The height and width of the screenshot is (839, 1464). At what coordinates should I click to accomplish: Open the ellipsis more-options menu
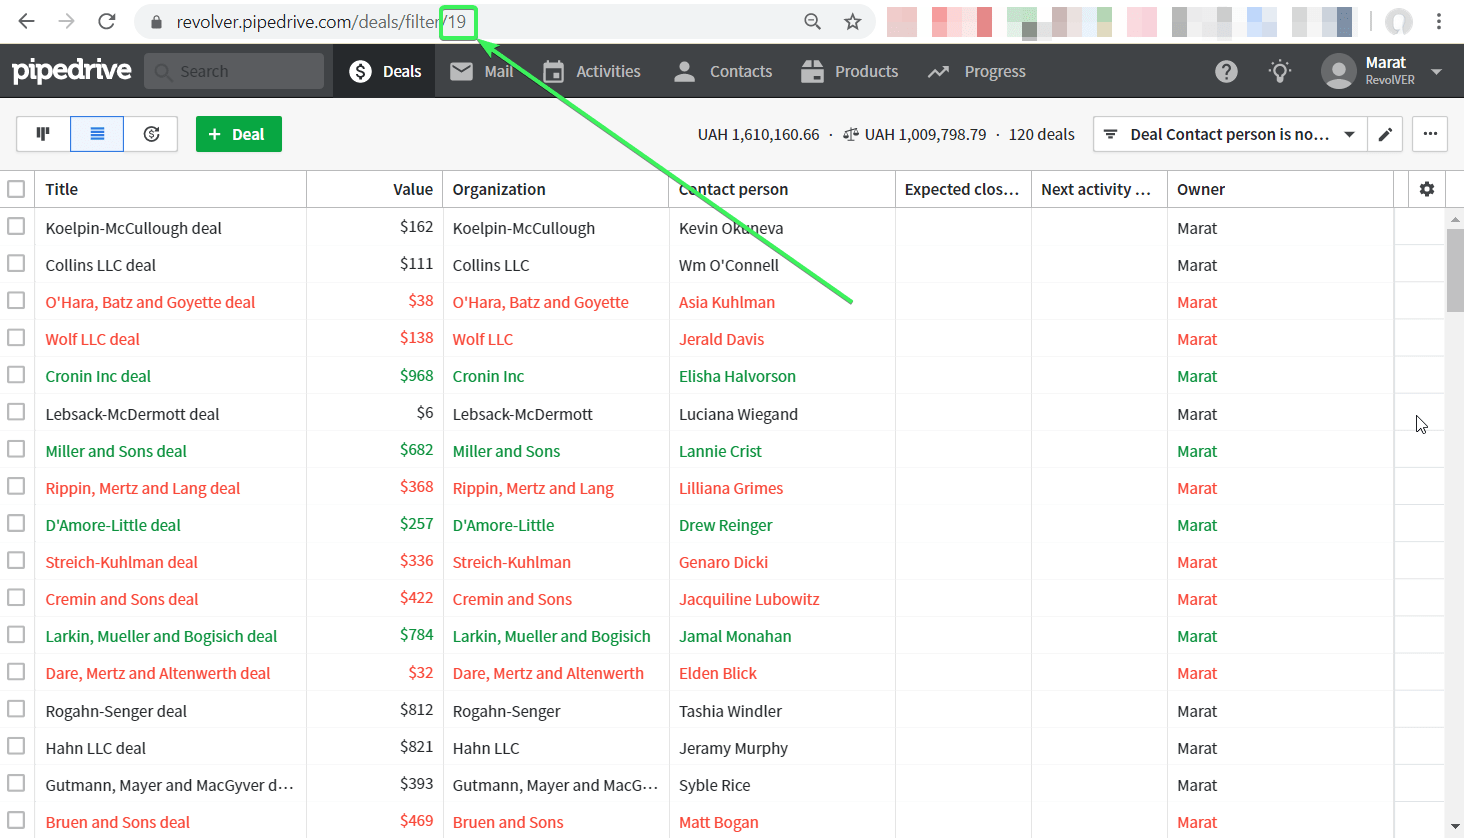tap(1430, 133)
